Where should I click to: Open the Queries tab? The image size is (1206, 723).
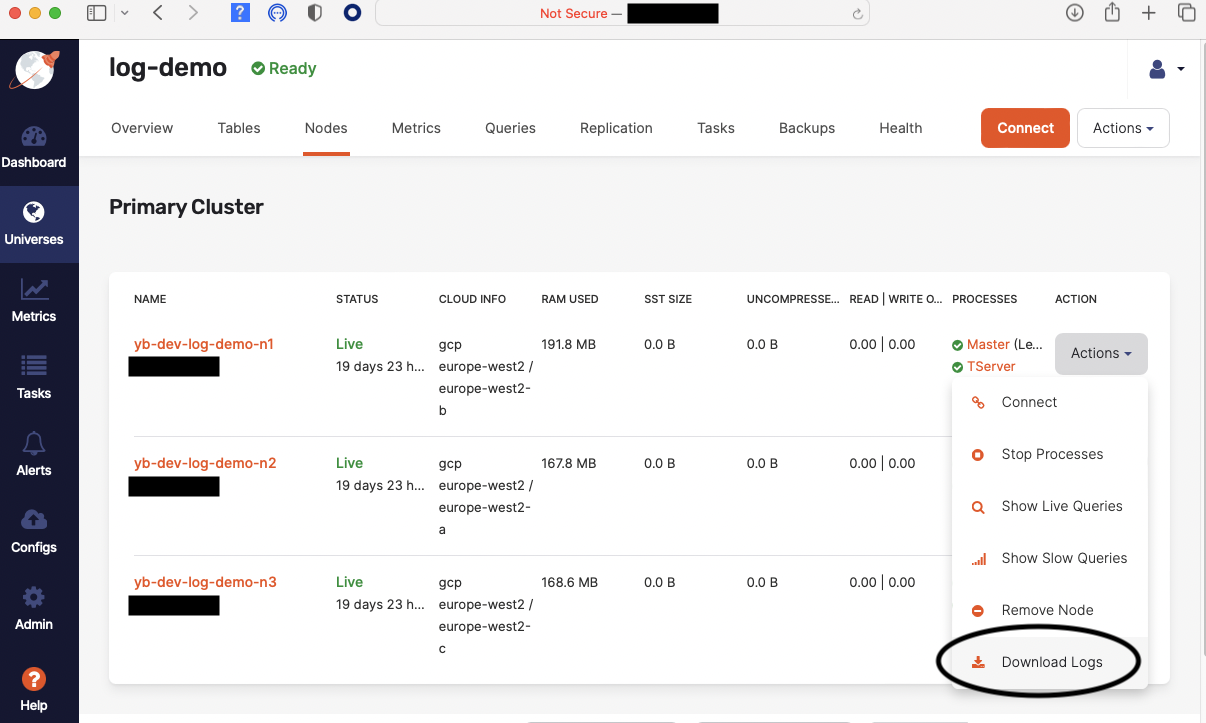click(510, 128)
